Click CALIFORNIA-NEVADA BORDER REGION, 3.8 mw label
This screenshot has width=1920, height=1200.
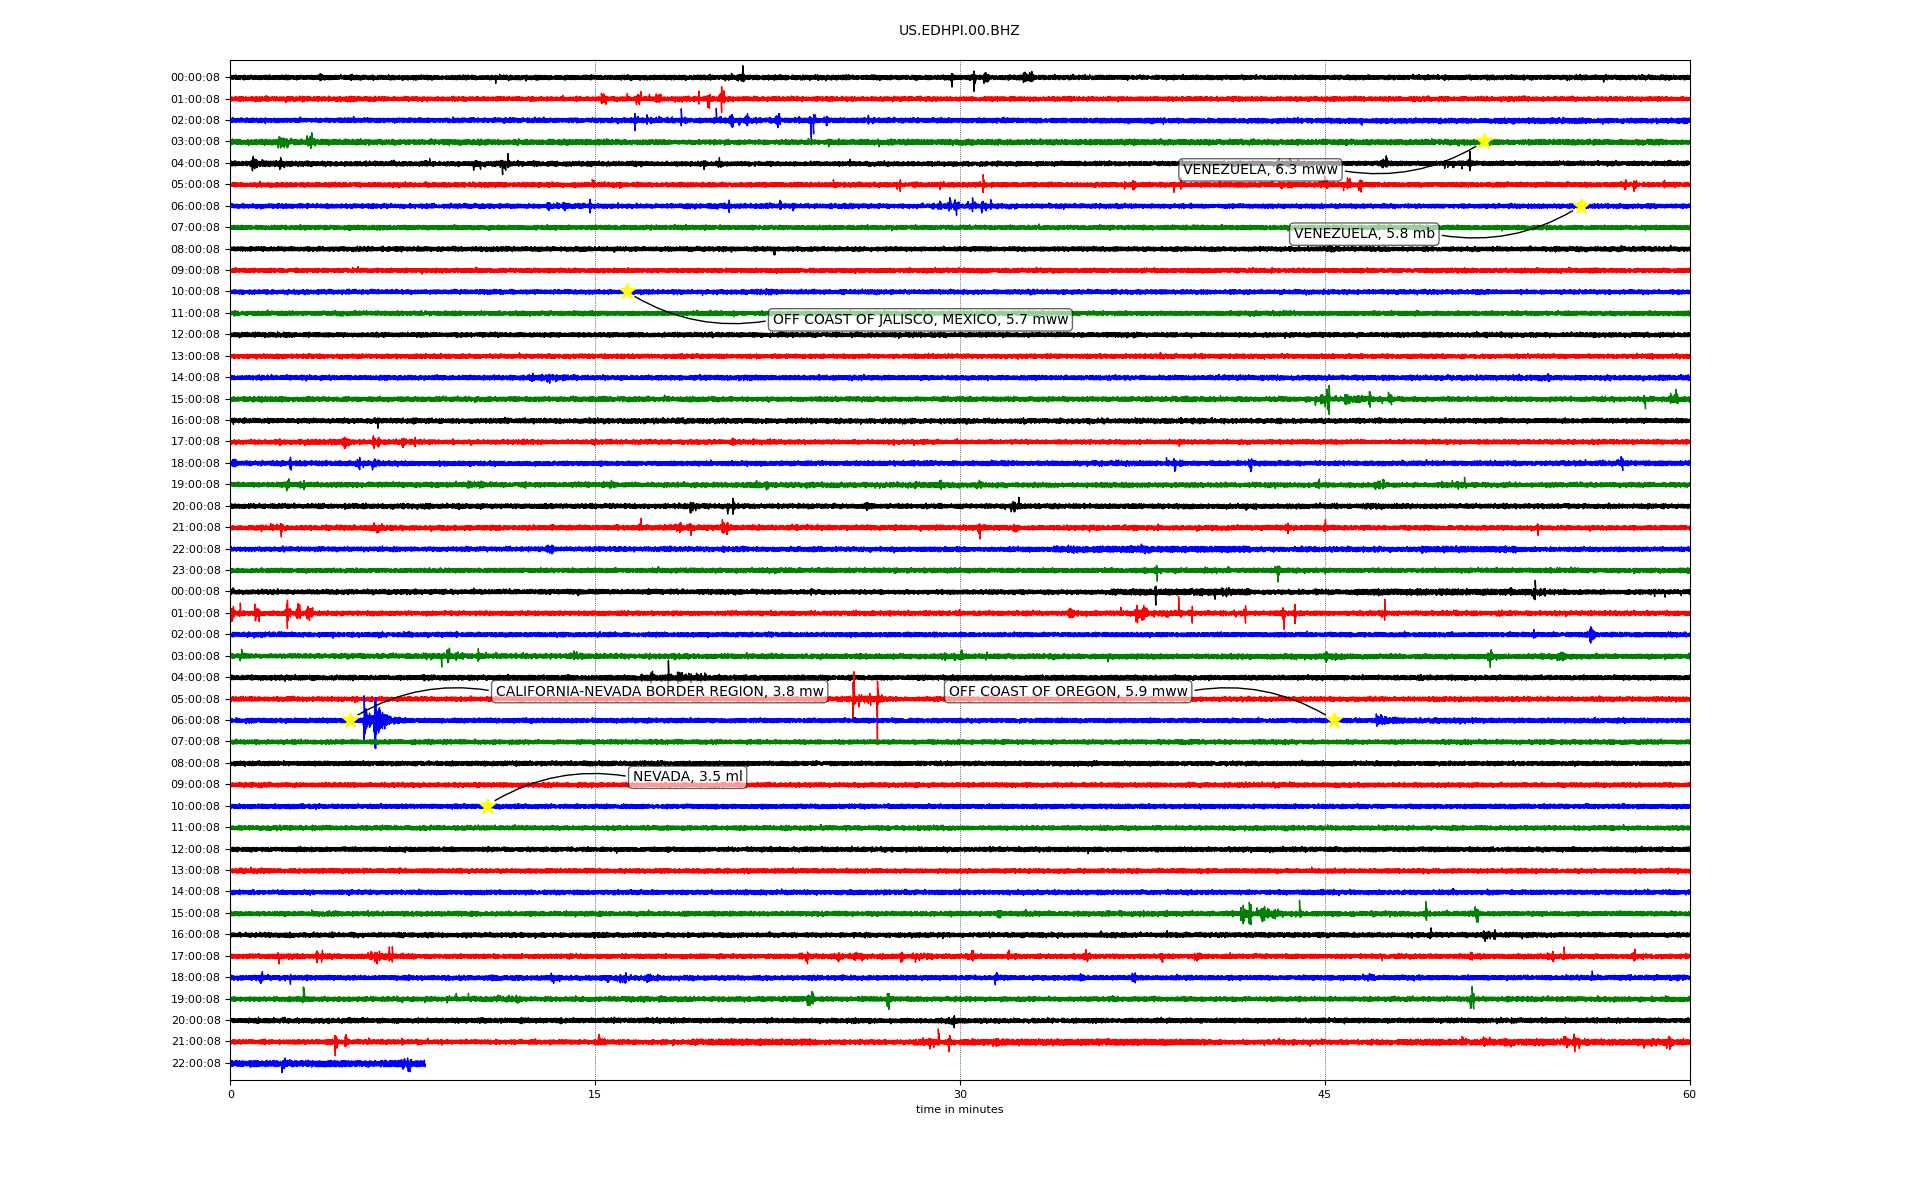[x=660, y=692]
